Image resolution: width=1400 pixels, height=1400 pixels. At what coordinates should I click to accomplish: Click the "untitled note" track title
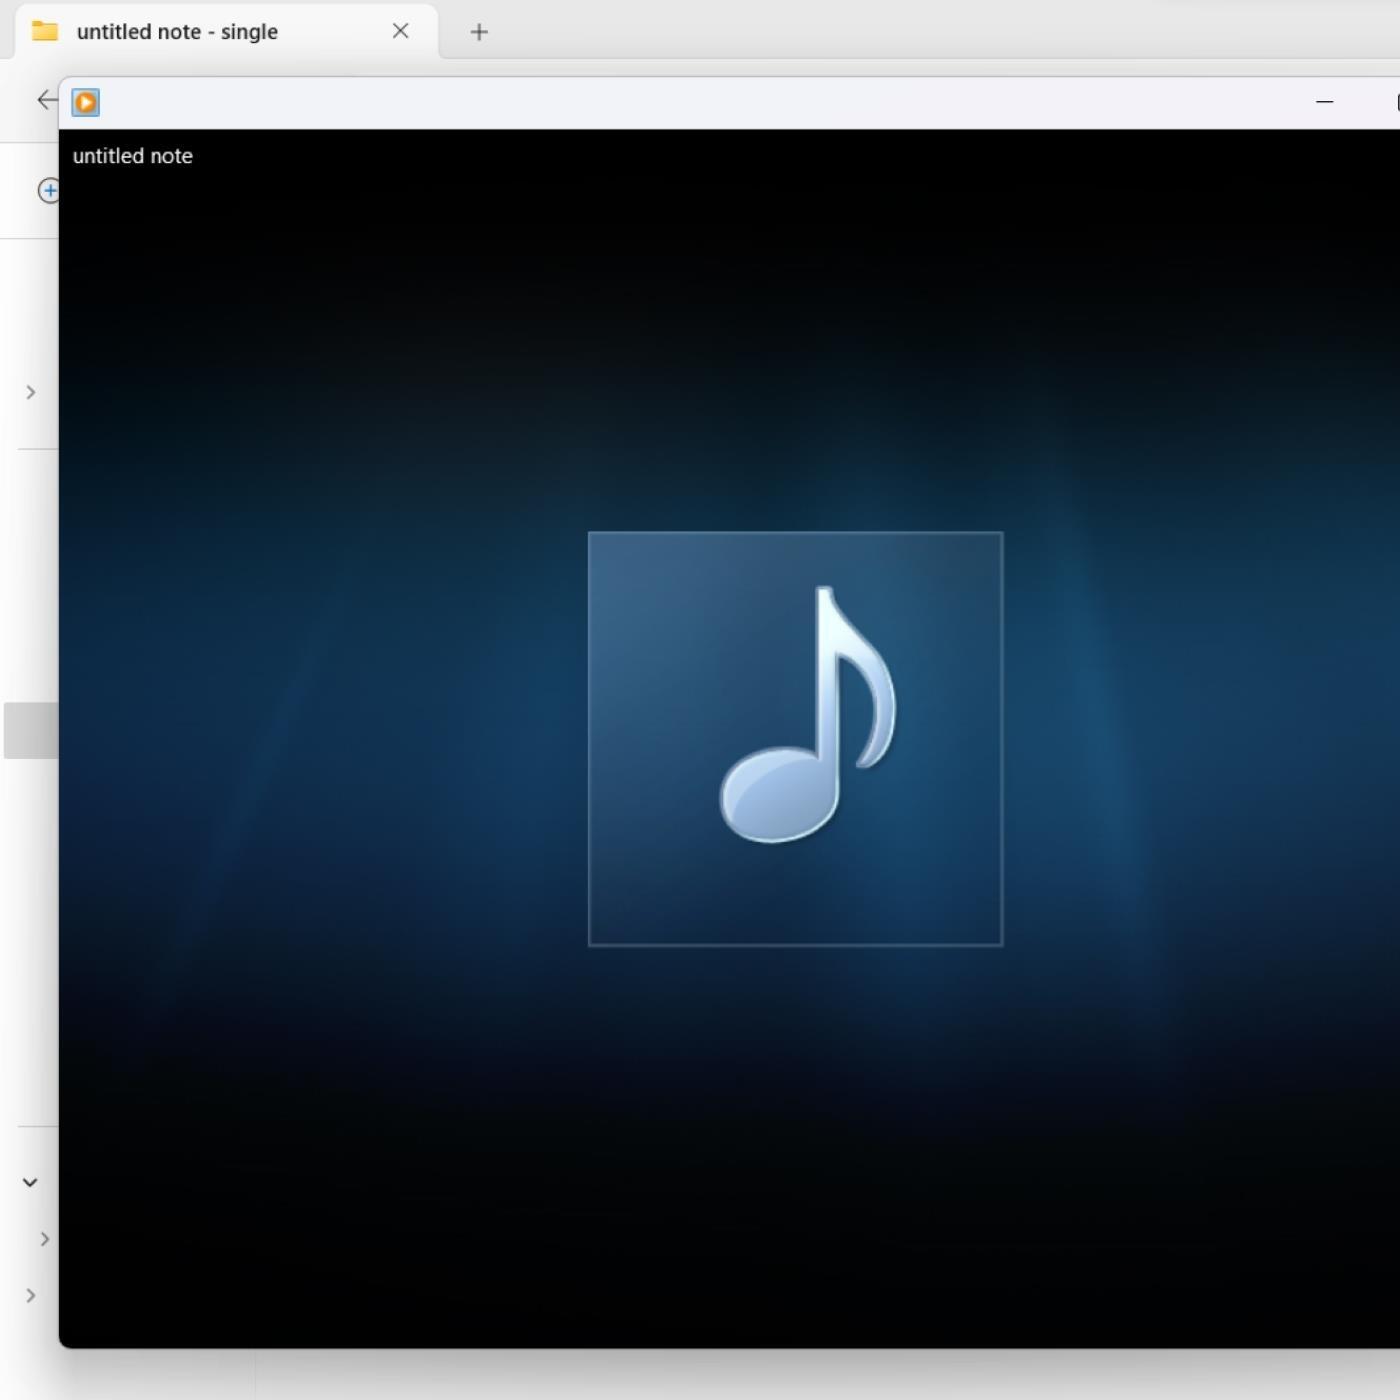[133, 156]
